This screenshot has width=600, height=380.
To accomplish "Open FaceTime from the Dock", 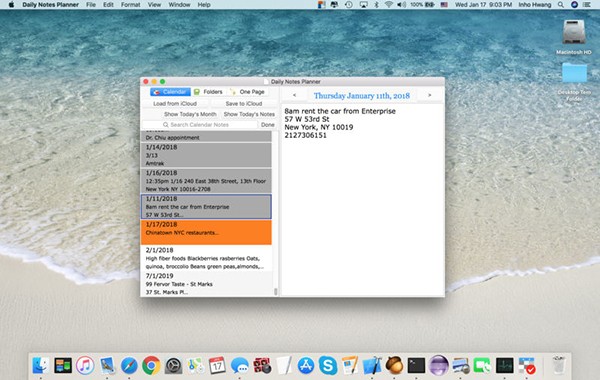I will pyautogui.click(x=482, y=365).
